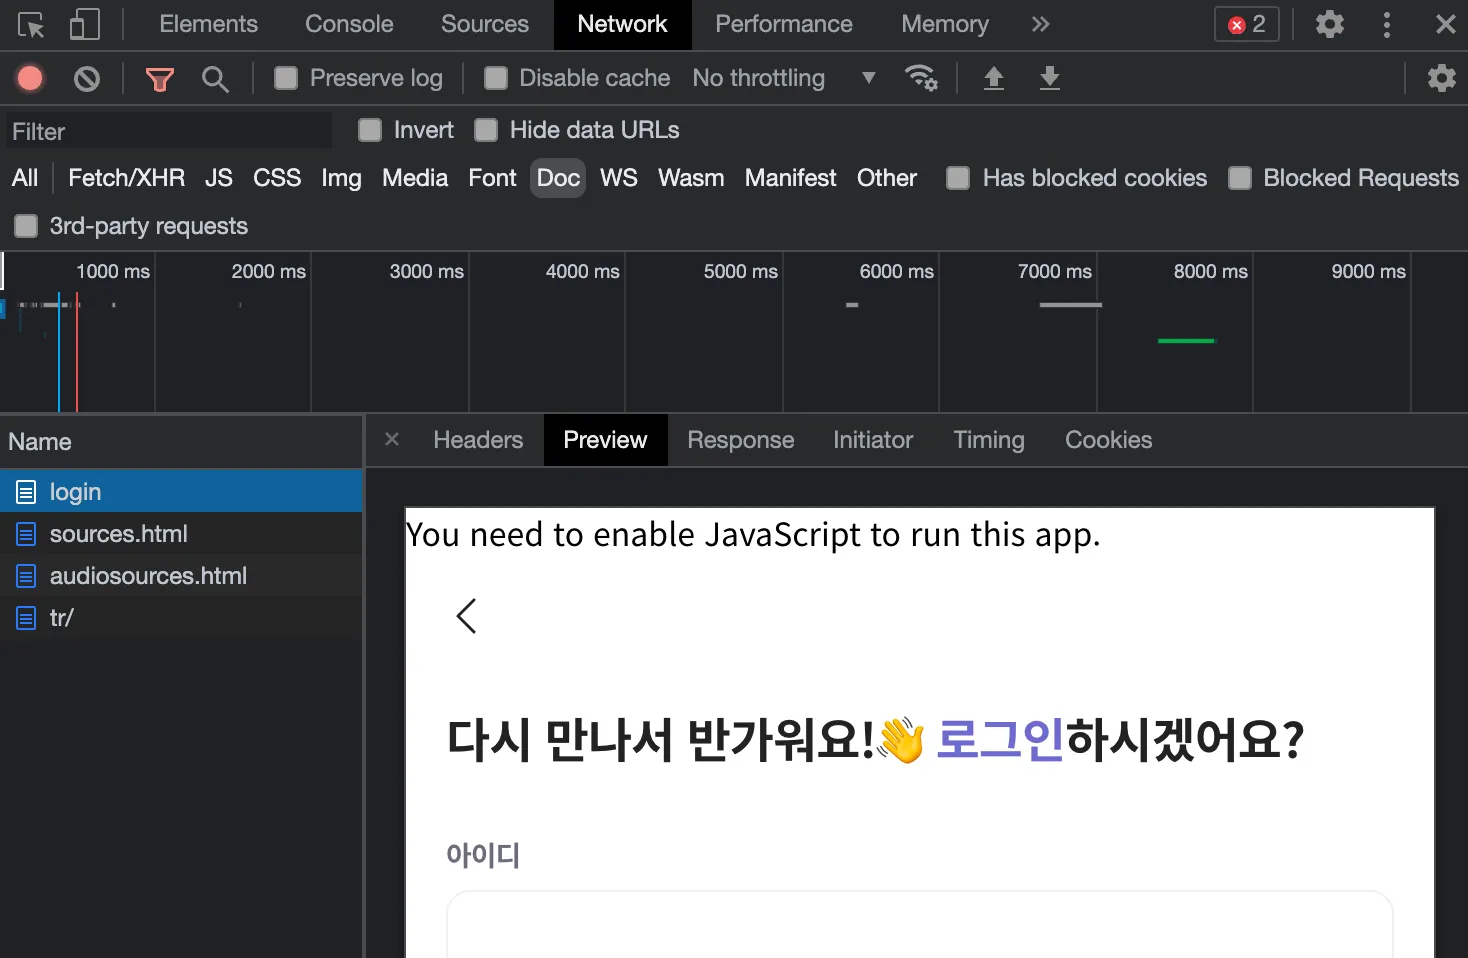Toggle the device toolbar icon

[84, 24]
